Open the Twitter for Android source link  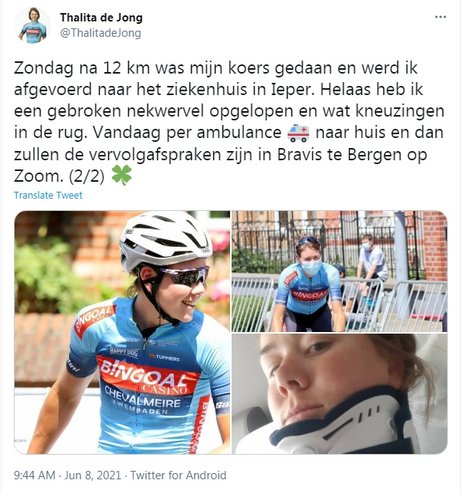(178, 475)
